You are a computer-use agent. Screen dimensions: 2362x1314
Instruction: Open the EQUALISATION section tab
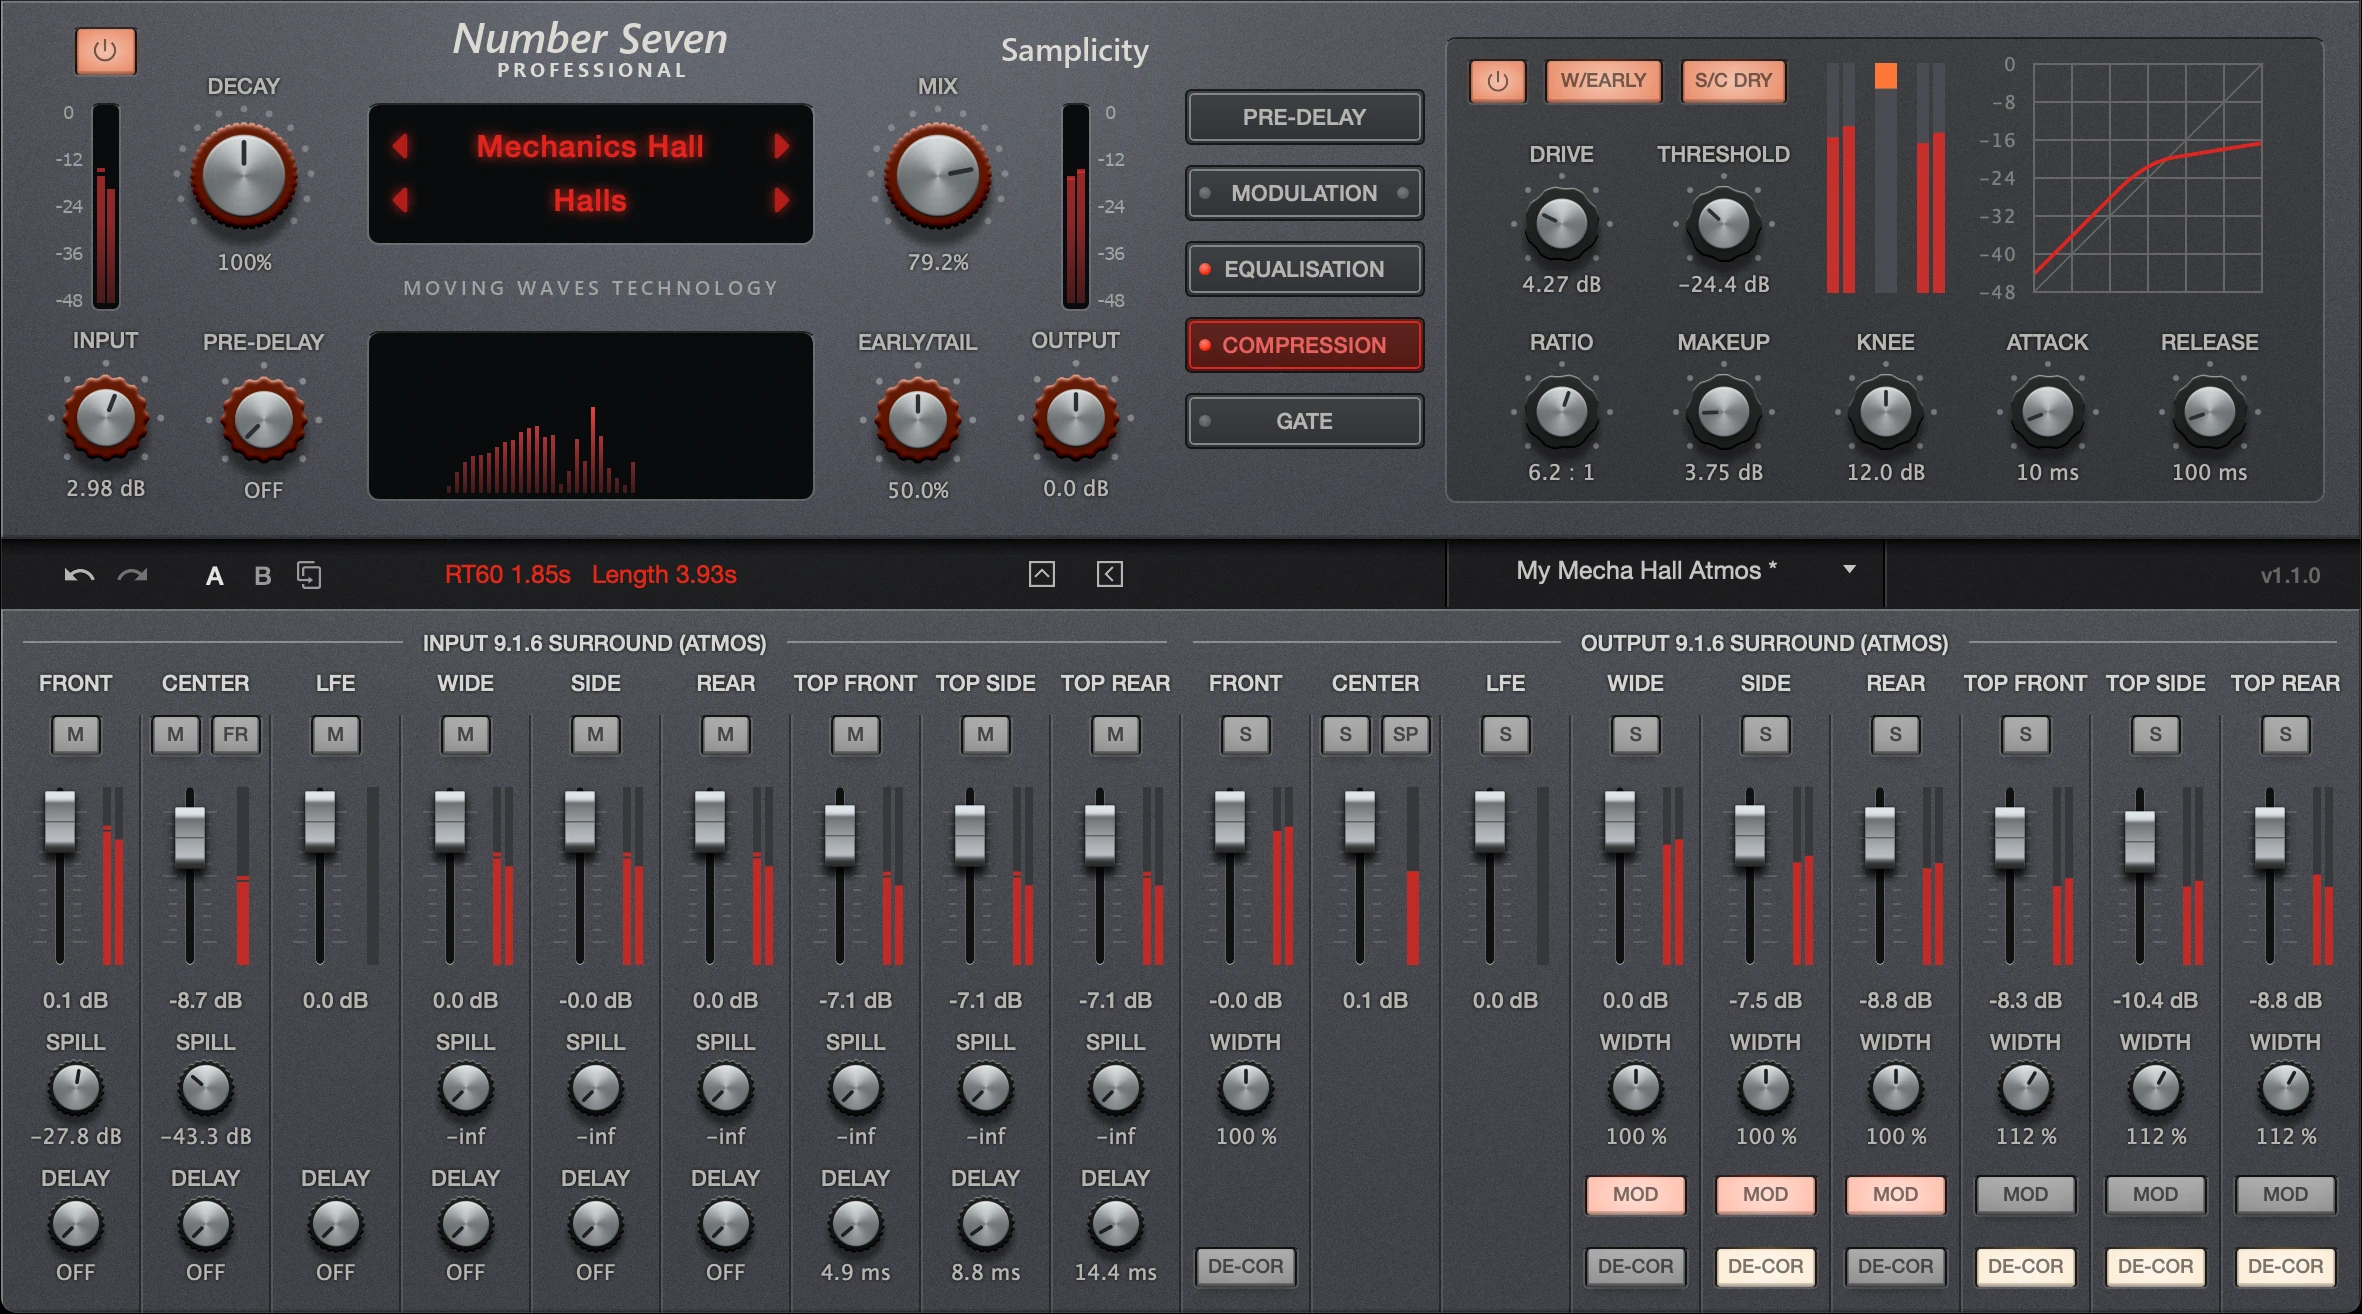coord(1304,269)
